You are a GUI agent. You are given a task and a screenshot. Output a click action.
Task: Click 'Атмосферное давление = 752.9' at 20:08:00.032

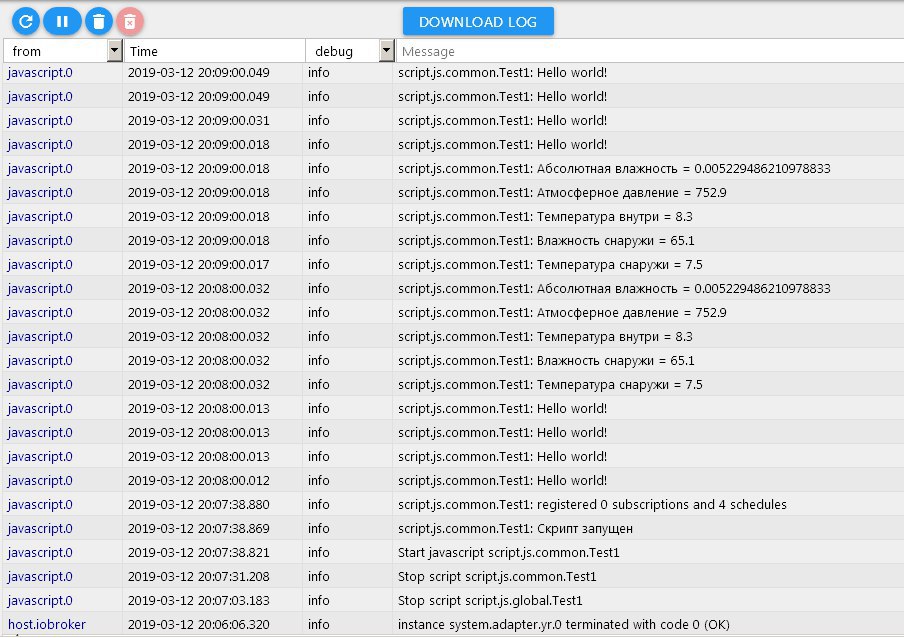click(562, 312)
